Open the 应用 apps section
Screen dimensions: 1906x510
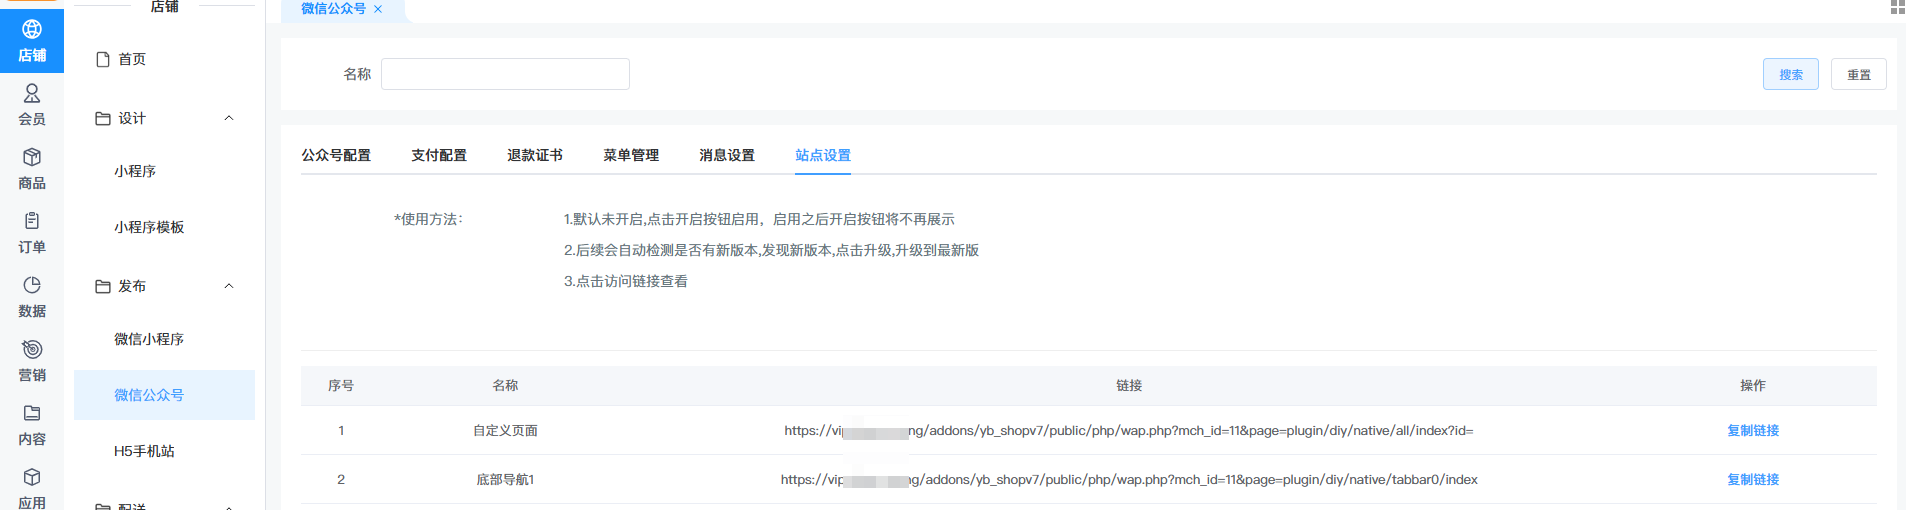click(32, 487)
